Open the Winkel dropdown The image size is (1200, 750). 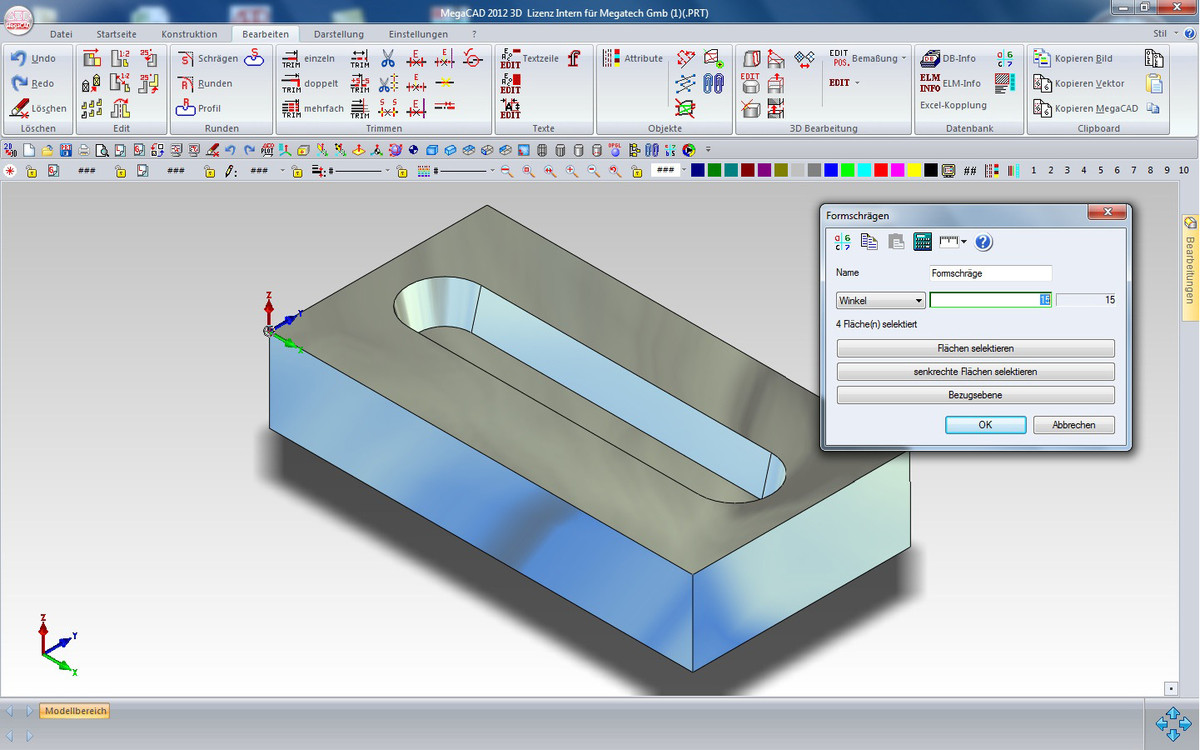[x=880, y=300]
